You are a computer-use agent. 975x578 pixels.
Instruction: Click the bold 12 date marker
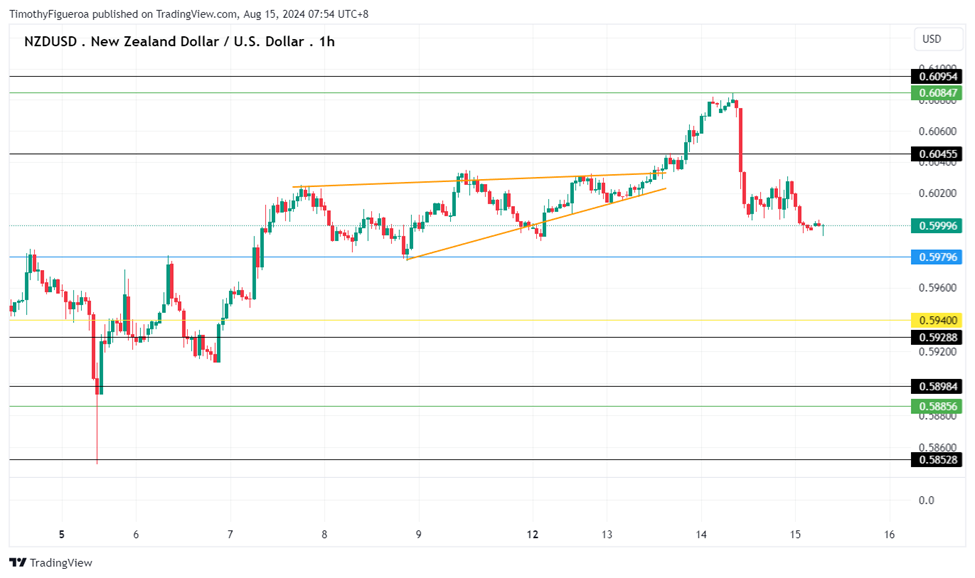(x=533, y=535)
